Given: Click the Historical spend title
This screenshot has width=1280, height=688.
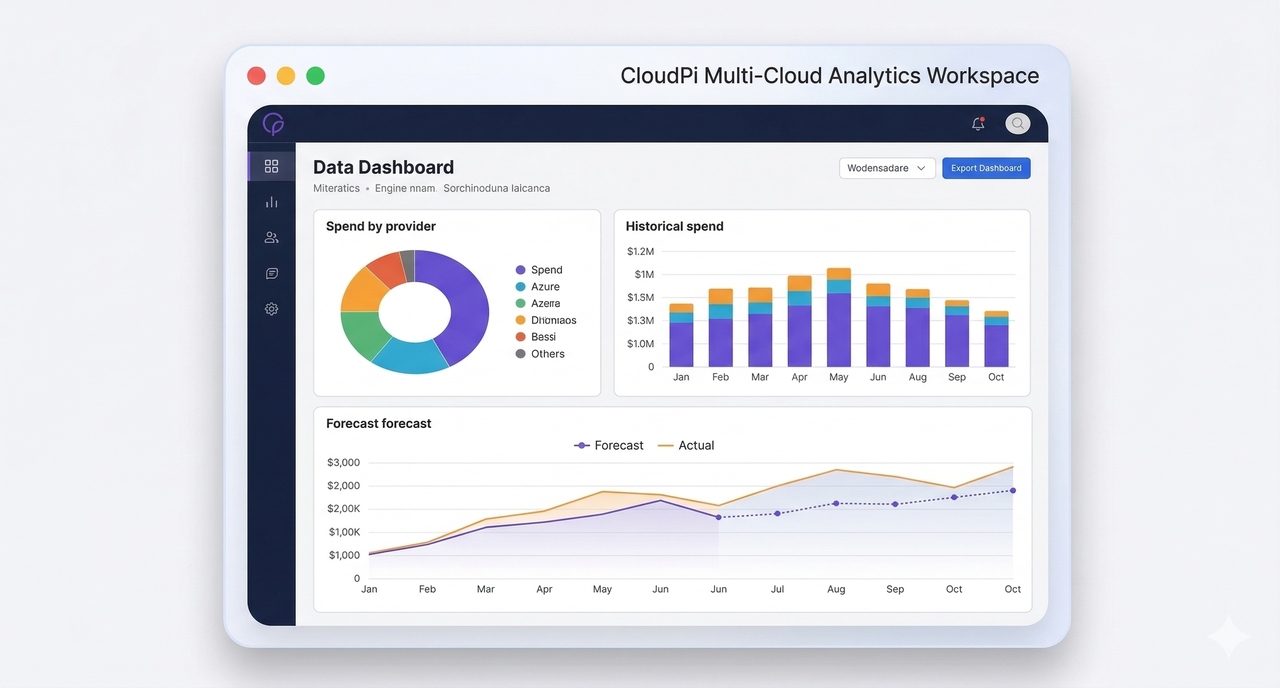Looking at the screenshot, I should pos(675,226).
